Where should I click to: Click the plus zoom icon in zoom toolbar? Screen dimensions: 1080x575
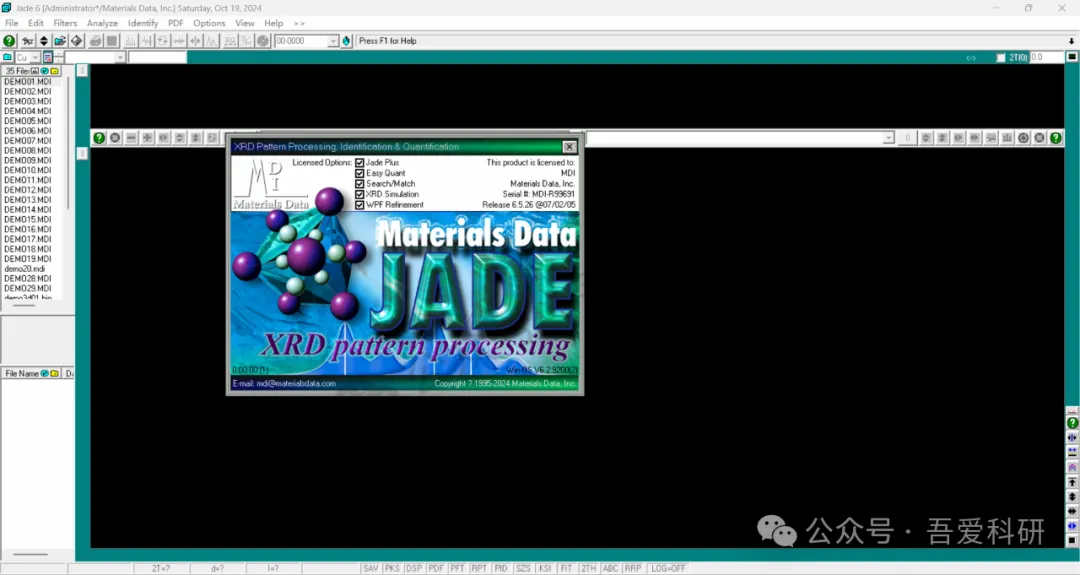coord(147,138)
